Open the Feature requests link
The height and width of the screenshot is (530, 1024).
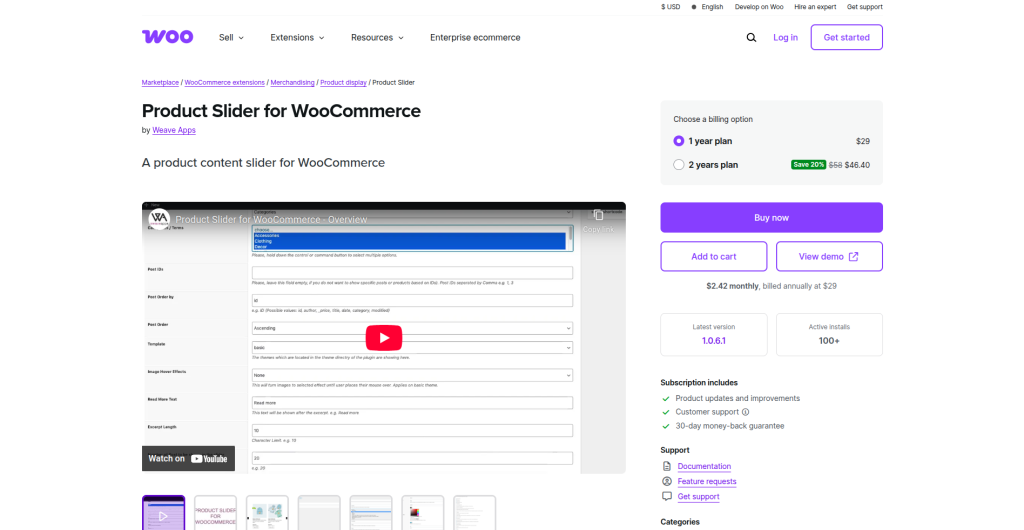coord(707,481)
